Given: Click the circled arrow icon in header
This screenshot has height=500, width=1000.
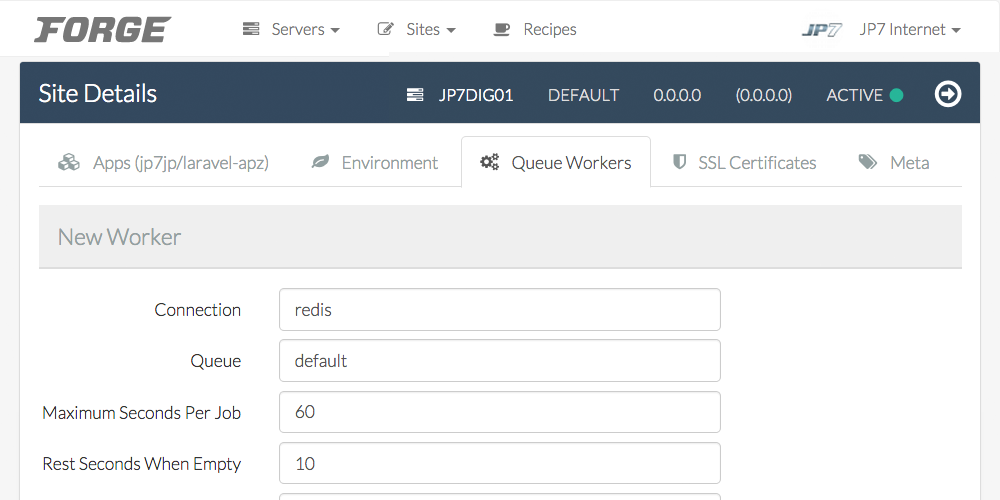Looking at the screenshot, I should click(948, 94).
